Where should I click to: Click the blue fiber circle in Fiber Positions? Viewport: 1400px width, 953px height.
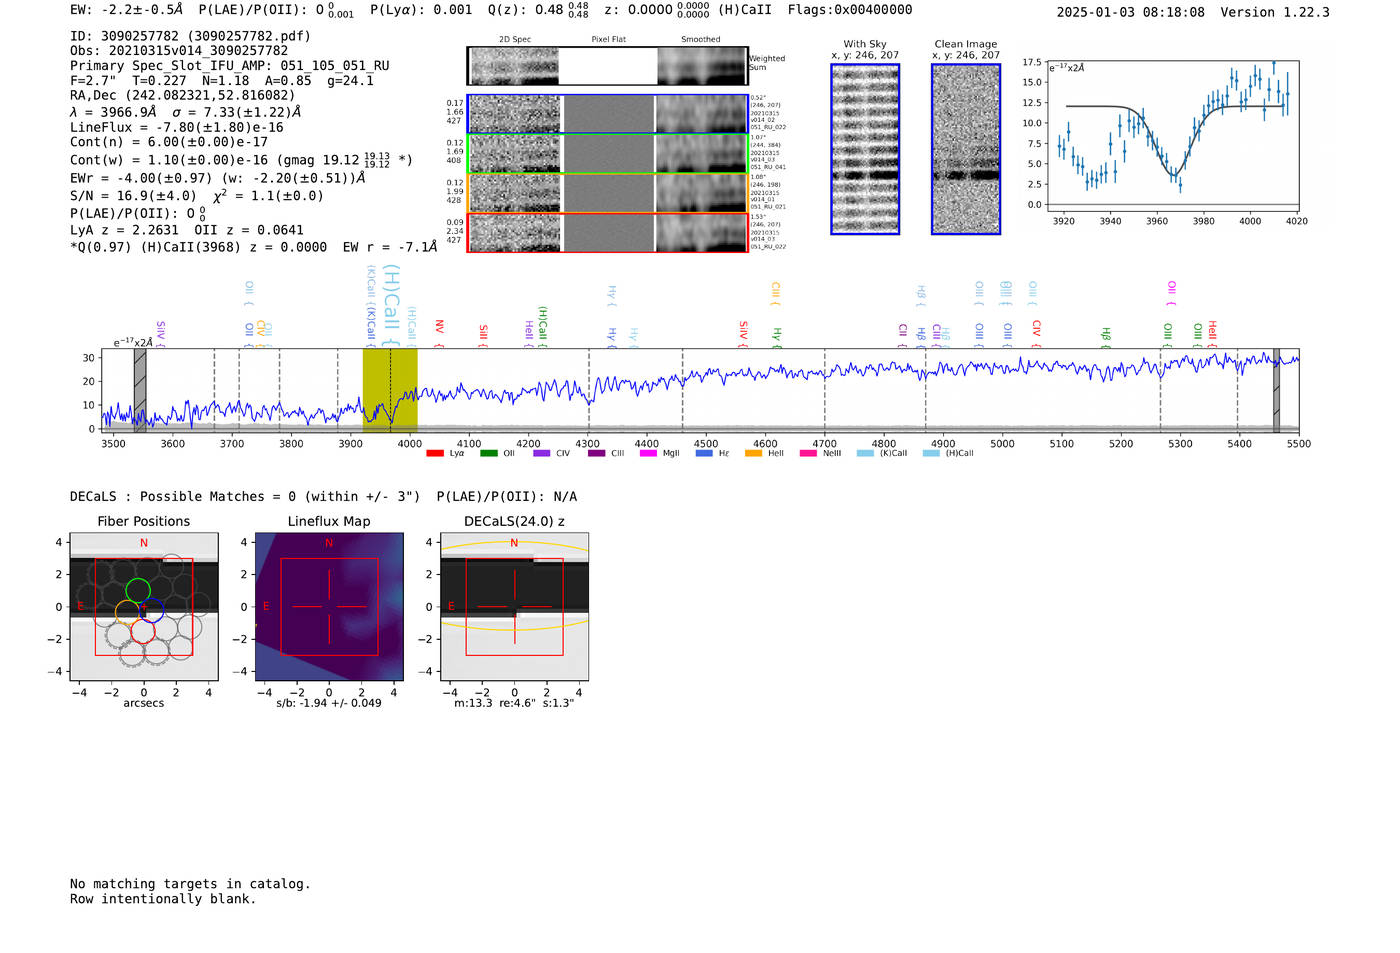(150, 609)
